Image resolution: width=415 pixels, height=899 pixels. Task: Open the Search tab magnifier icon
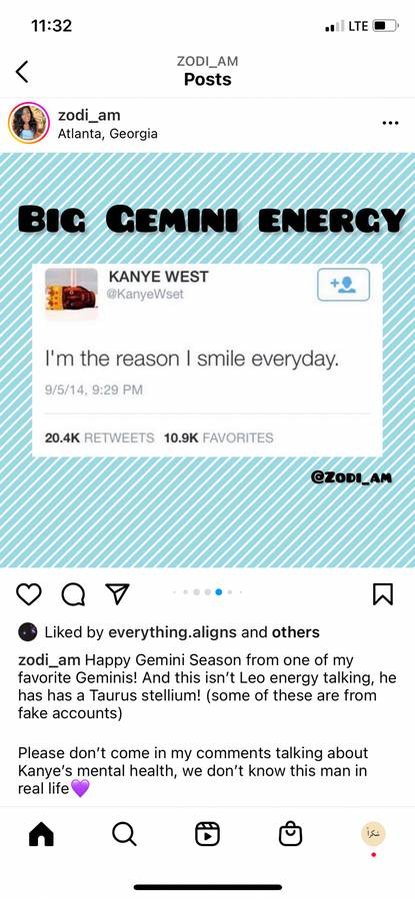124,834
